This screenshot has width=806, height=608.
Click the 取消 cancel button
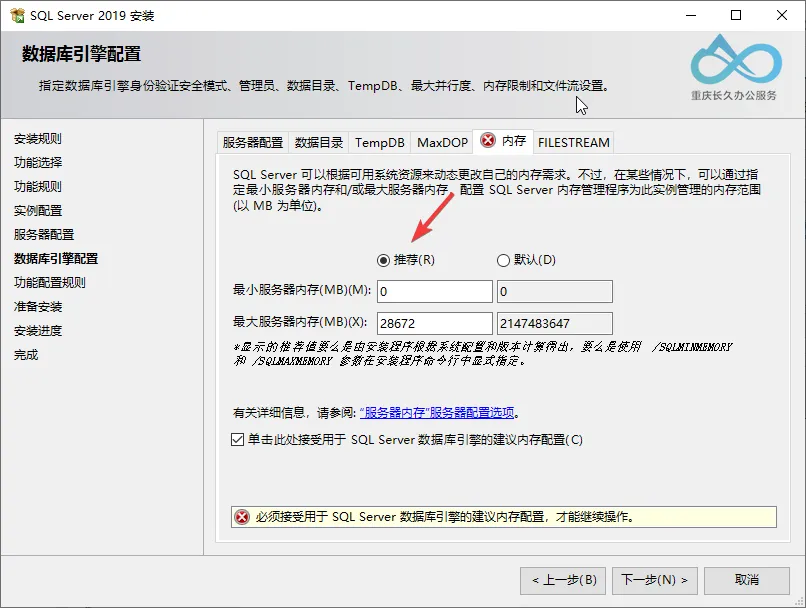746,580
